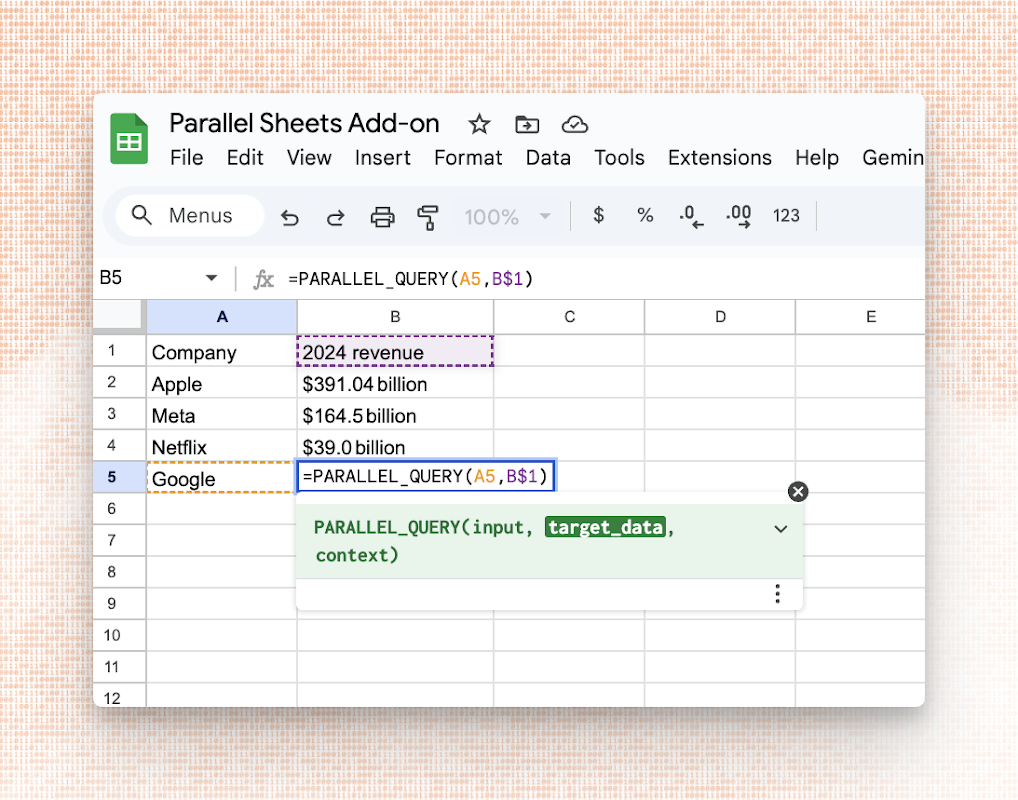Open the Edit menu

click(245, 158)
